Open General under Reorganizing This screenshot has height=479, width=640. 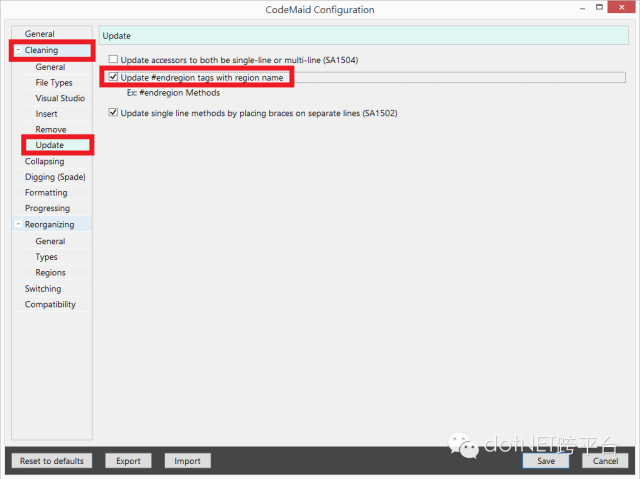(50, 241)
